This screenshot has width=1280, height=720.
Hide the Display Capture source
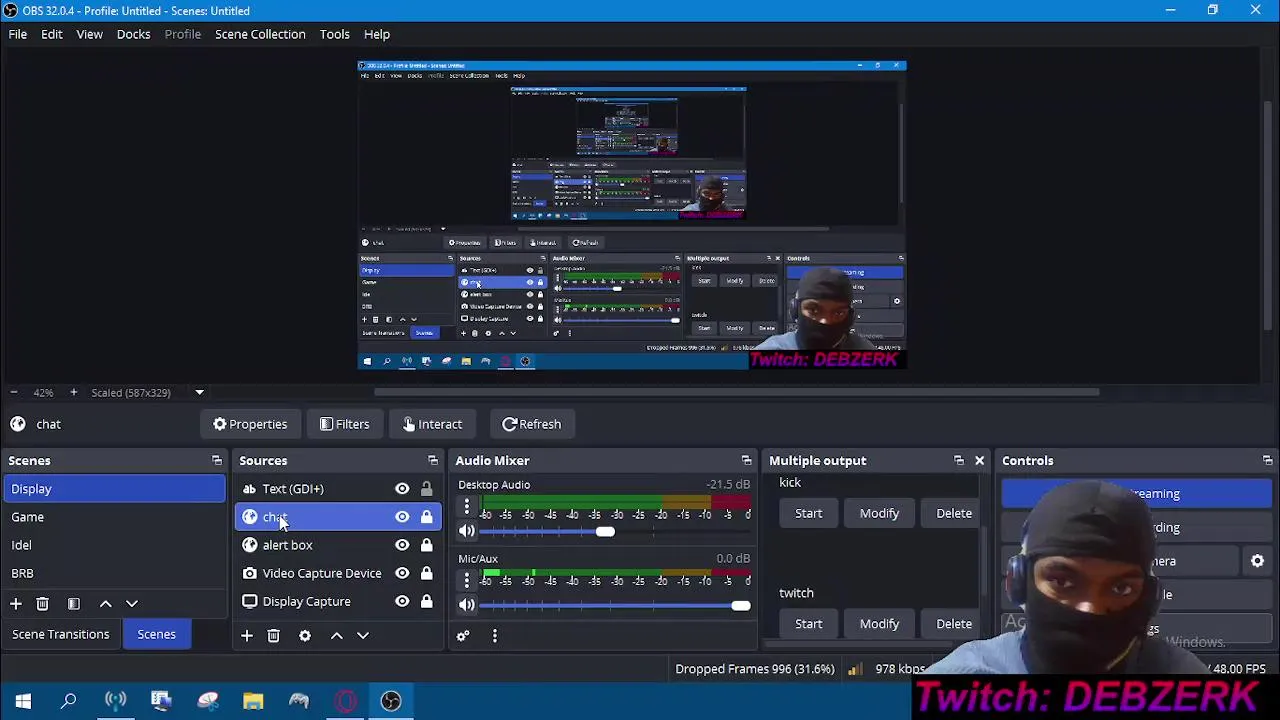(x=402, y=601)
